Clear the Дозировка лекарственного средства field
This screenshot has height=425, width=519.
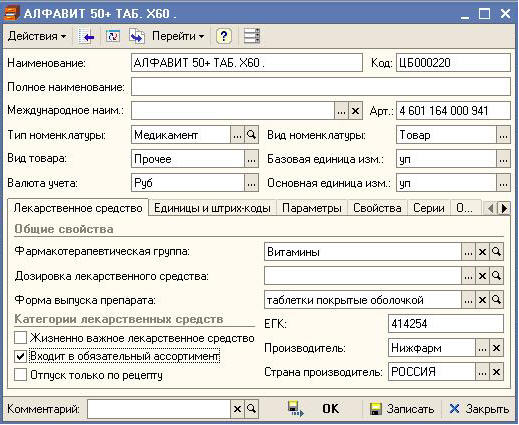tap(482, 276)
